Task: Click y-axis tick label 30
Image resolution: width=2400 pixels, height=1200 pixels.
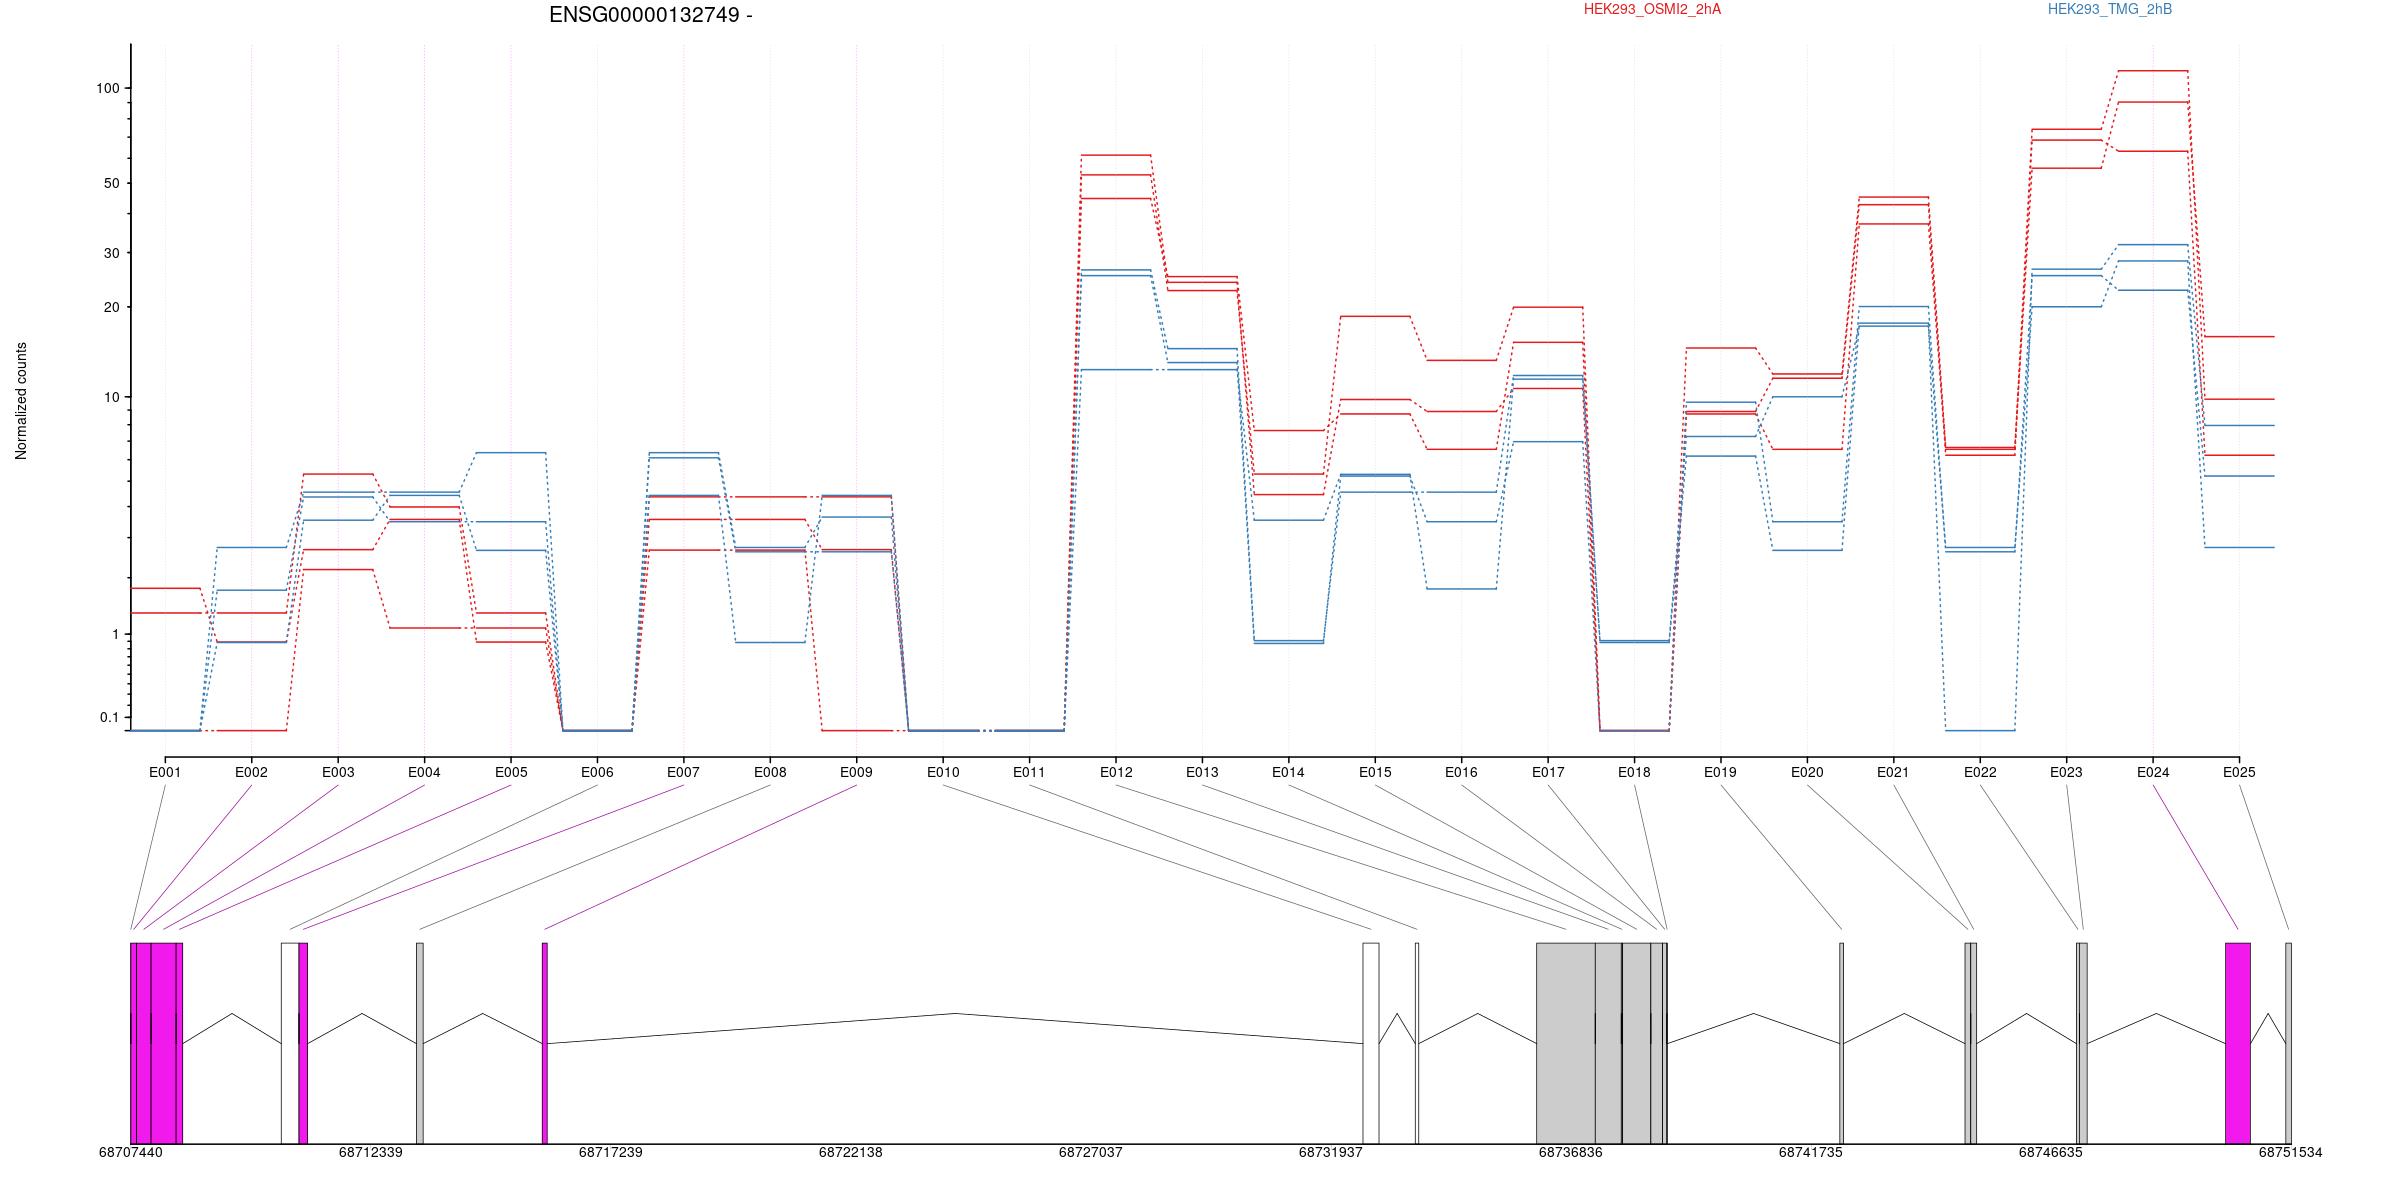Action: coord(111,253)
